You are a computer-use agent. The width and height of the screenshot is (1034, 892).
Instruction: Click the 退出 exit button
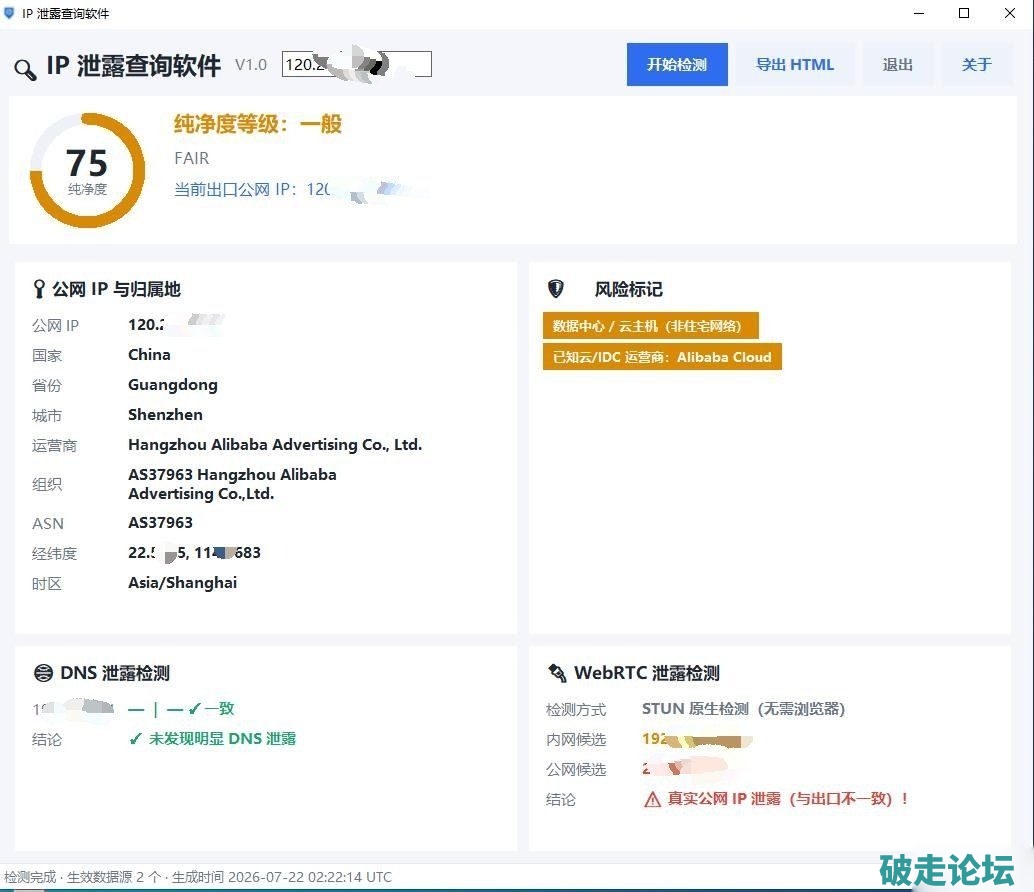point(897,65)
